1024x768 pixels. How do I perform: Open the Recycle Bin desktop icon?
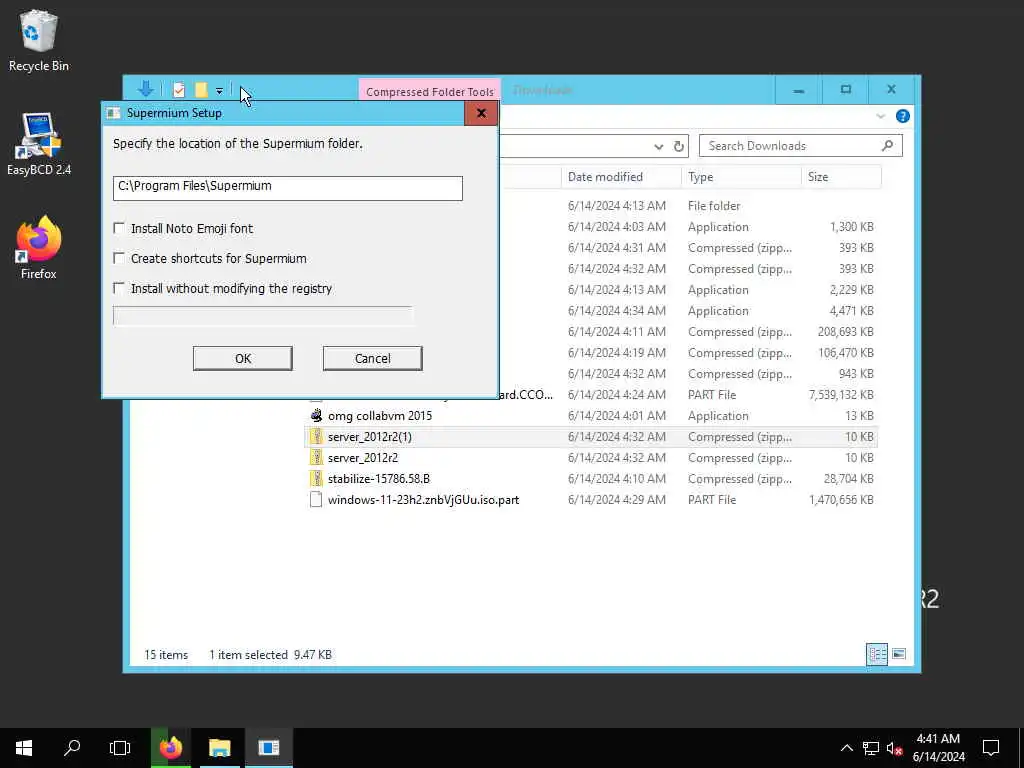tap(39, 40)
